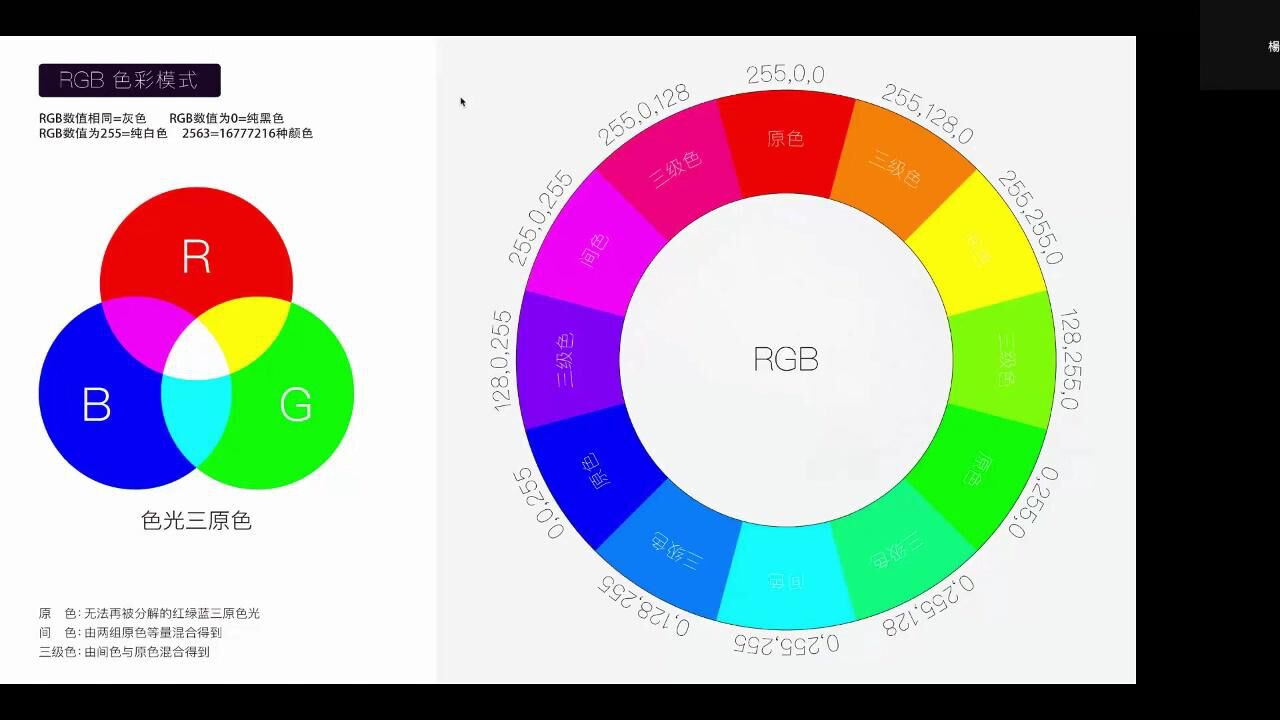Screen dimensions: 1280x720
Task: Click the blue B circle in the Venn diagram
Action: pos(95,405)
